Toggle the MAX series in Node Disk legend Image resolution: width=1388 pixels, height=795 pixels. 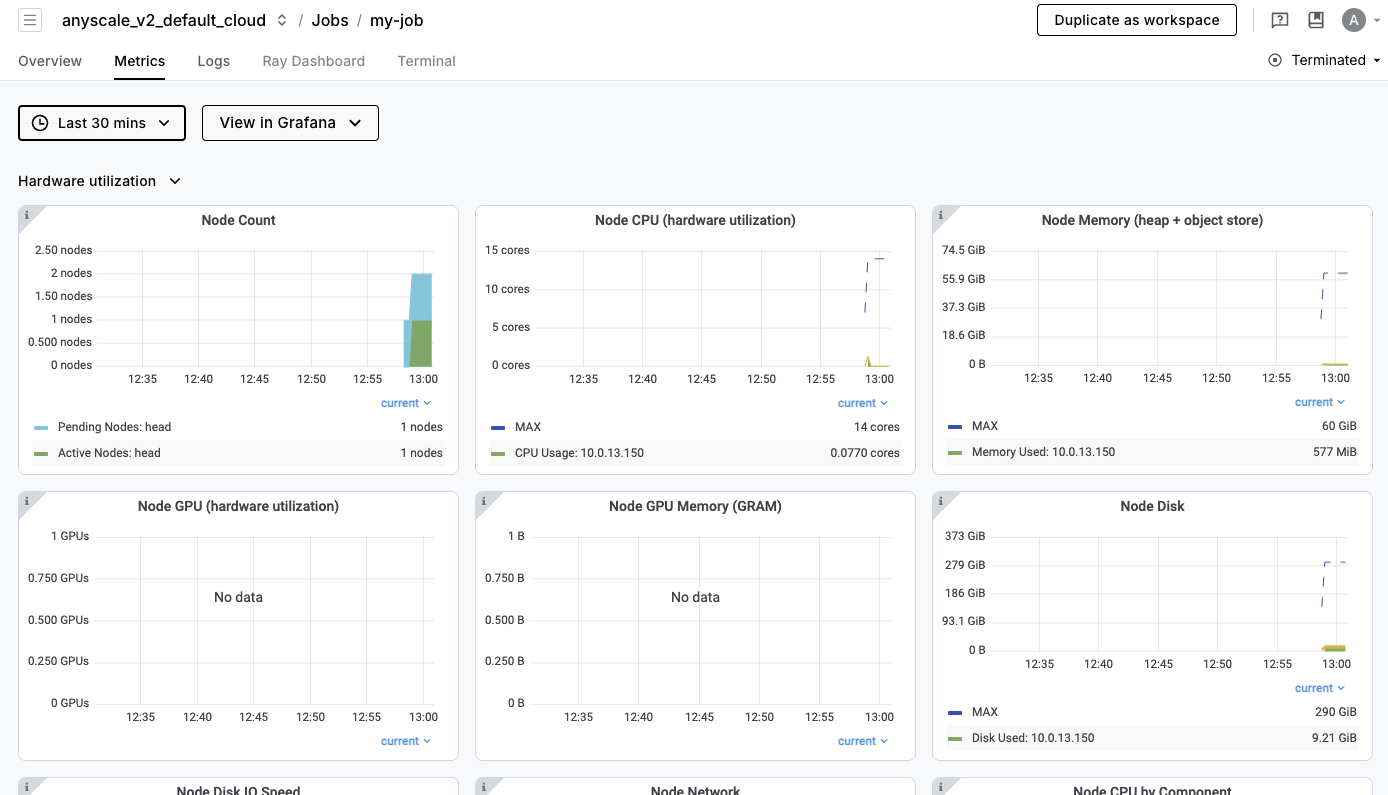[x=985, y=712]
